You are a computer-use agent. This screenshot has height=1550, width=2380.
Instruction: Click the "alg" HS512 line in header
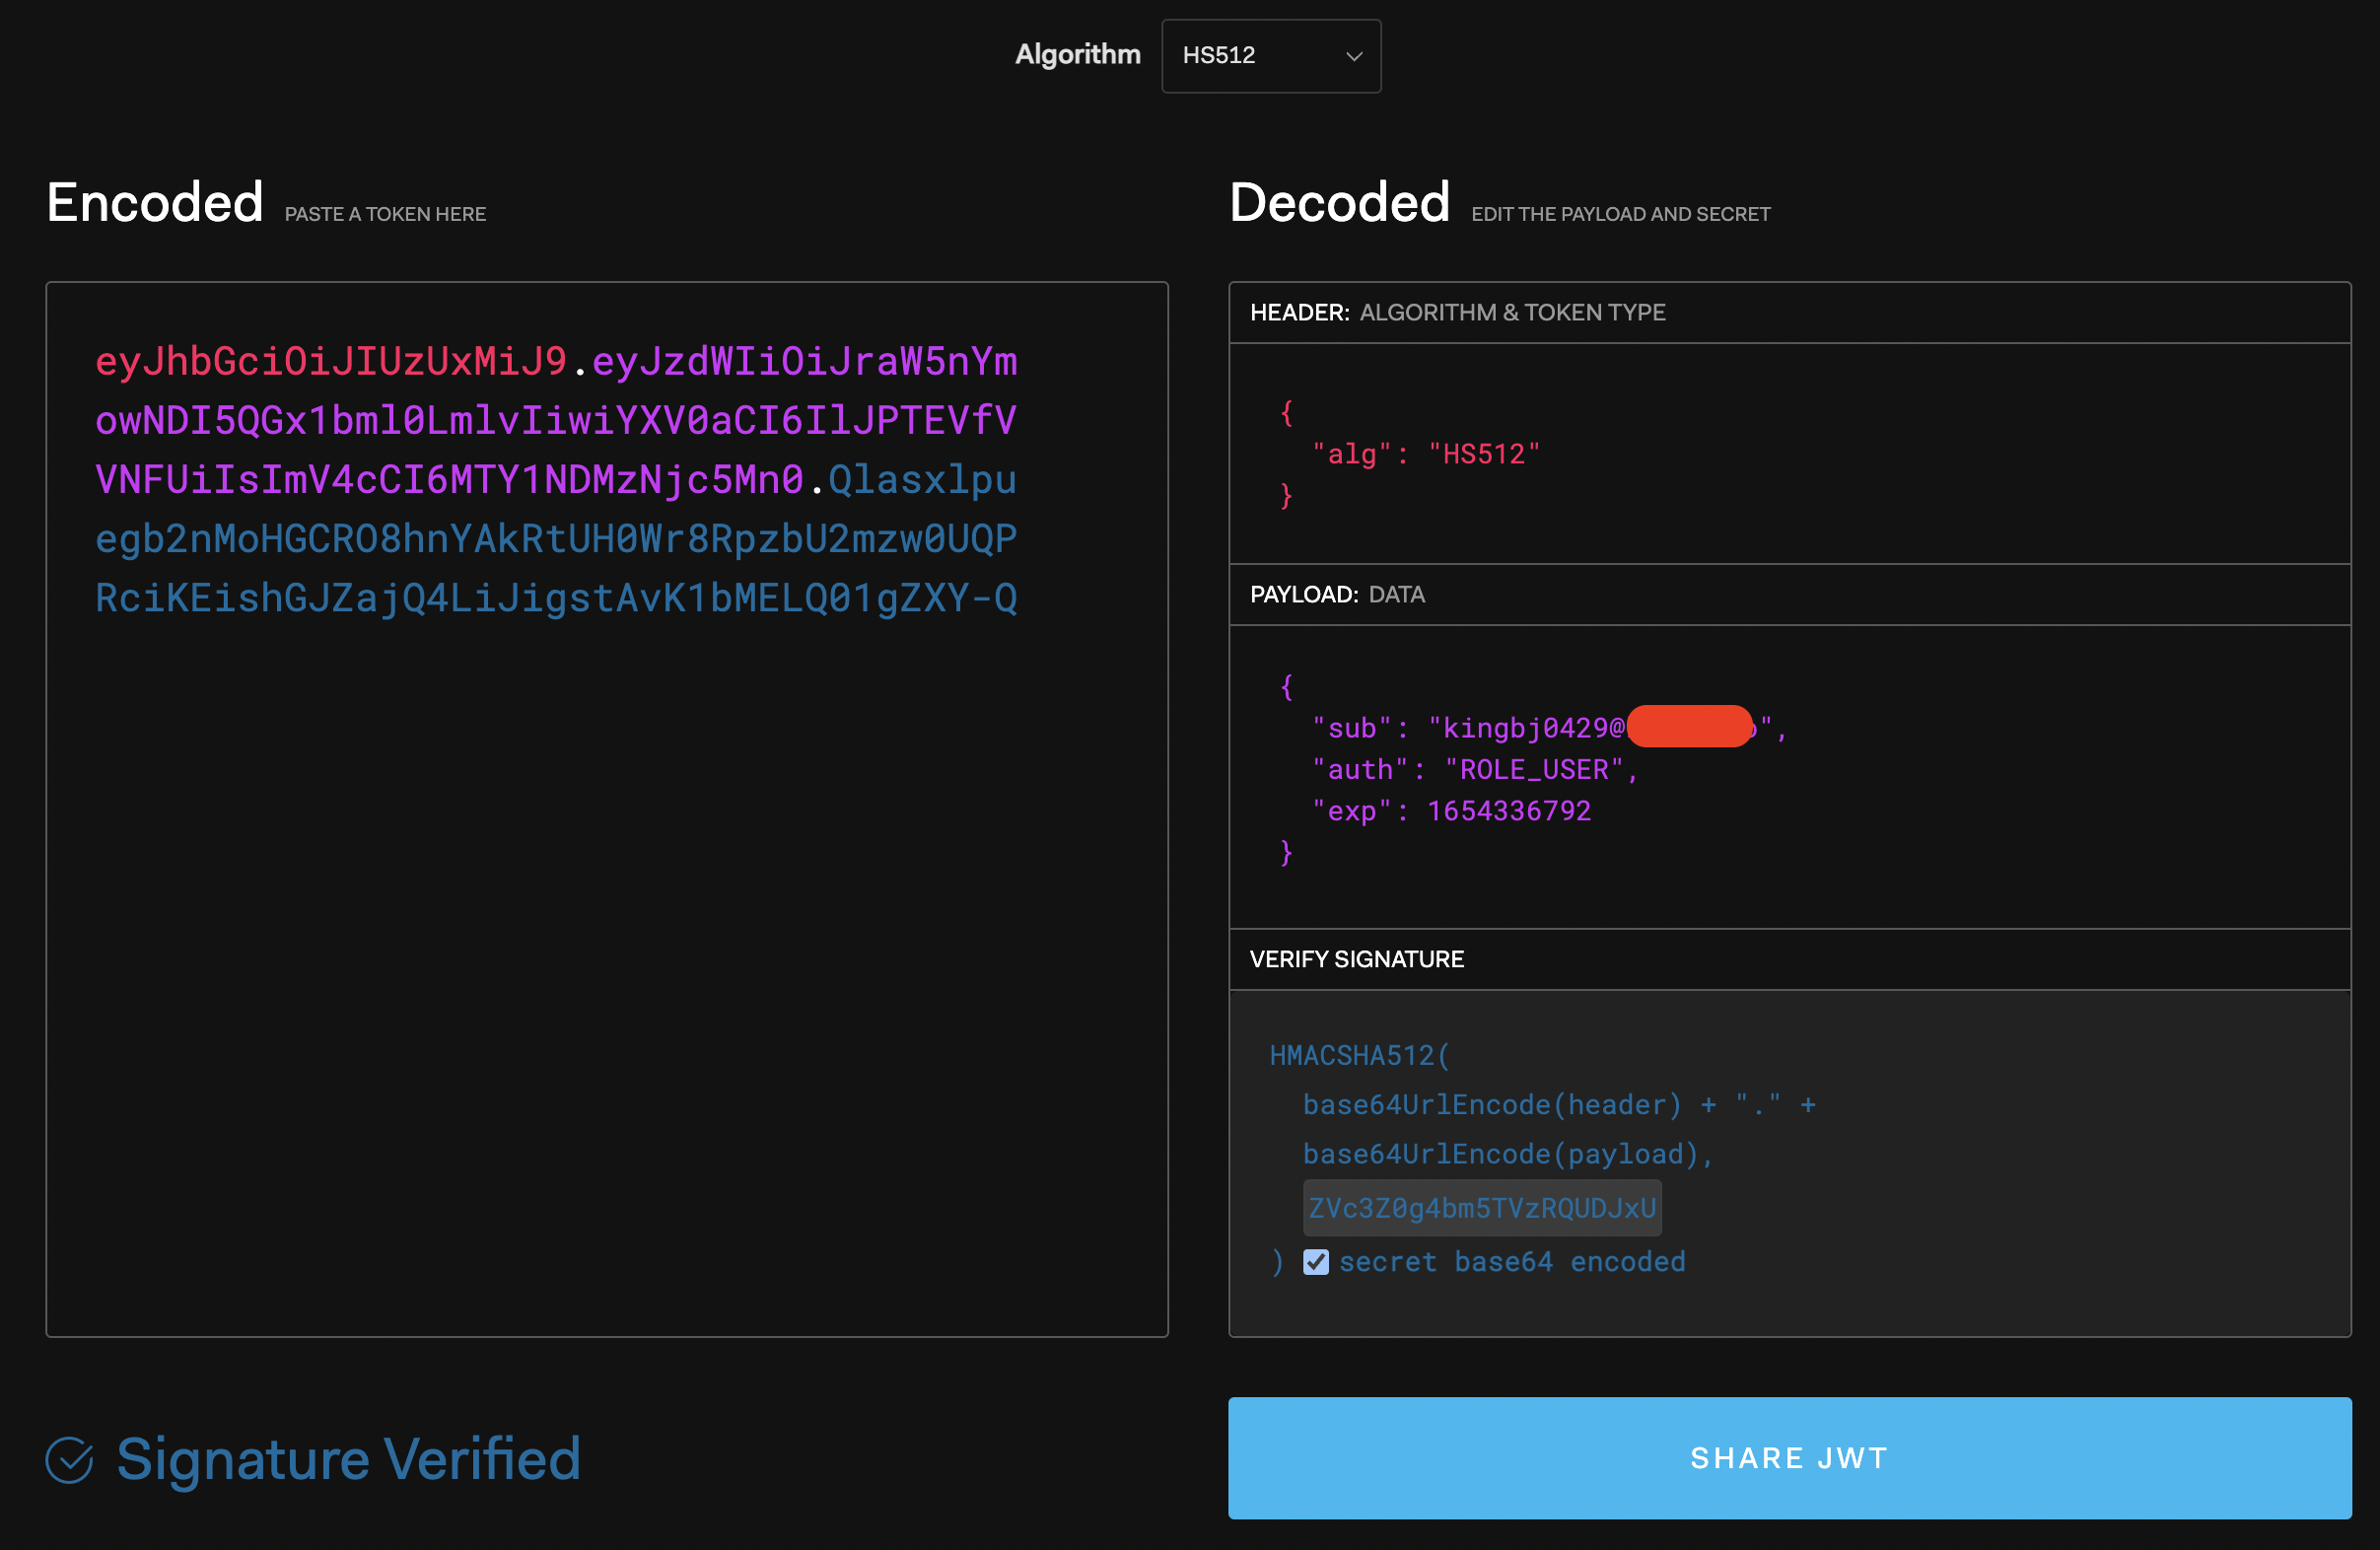tap(1425, 455)
